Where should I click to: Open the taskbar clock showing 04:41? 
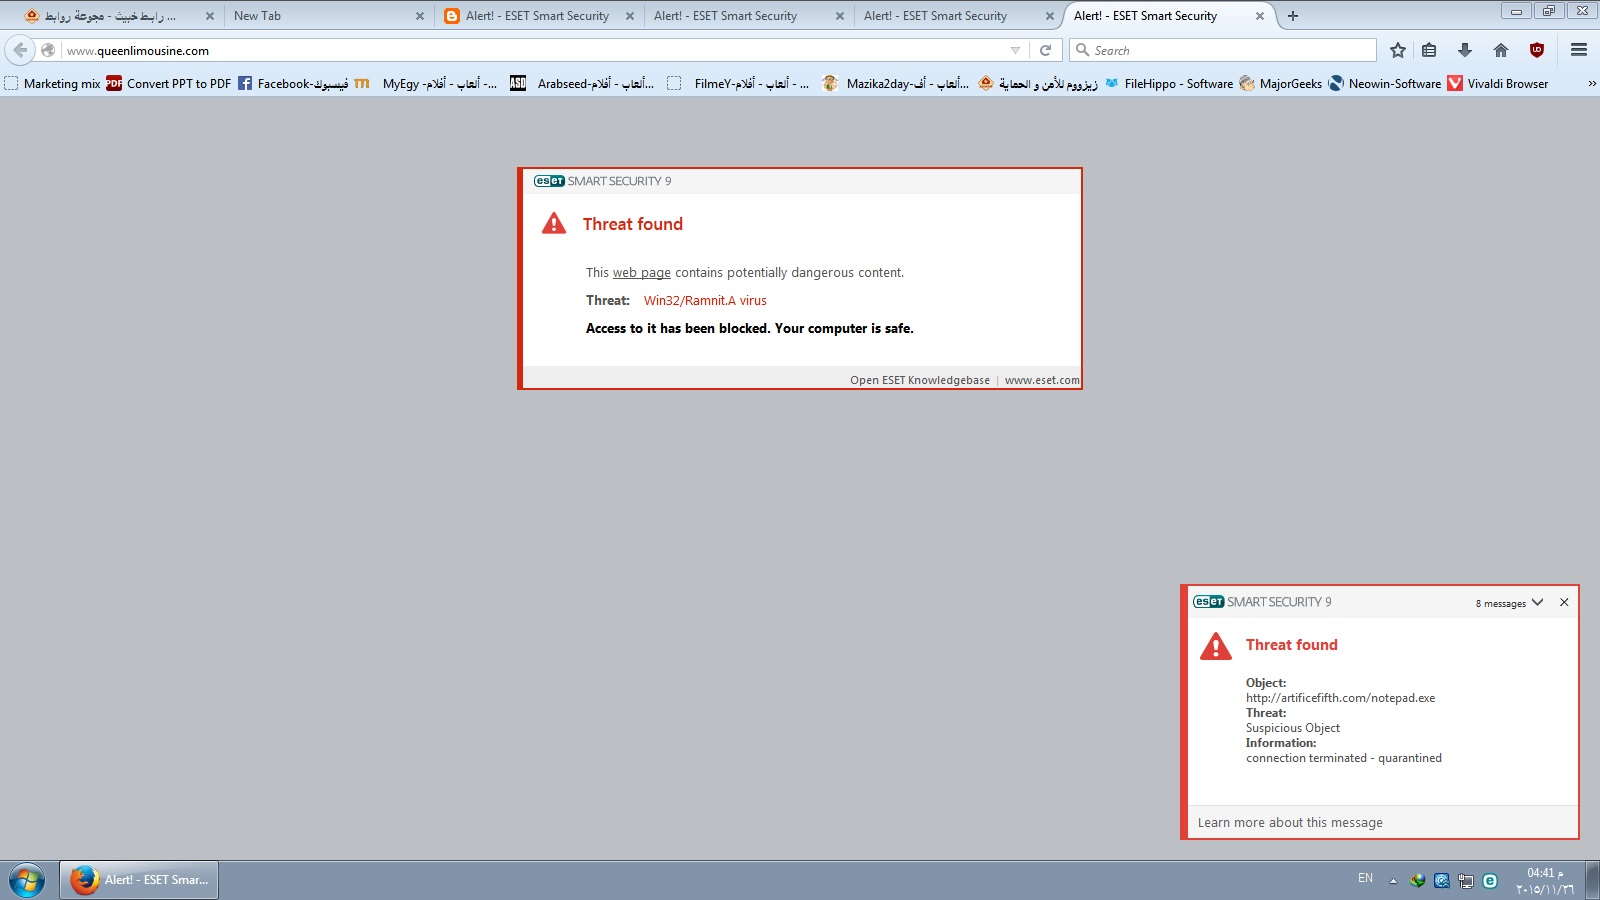(1545, 881)
